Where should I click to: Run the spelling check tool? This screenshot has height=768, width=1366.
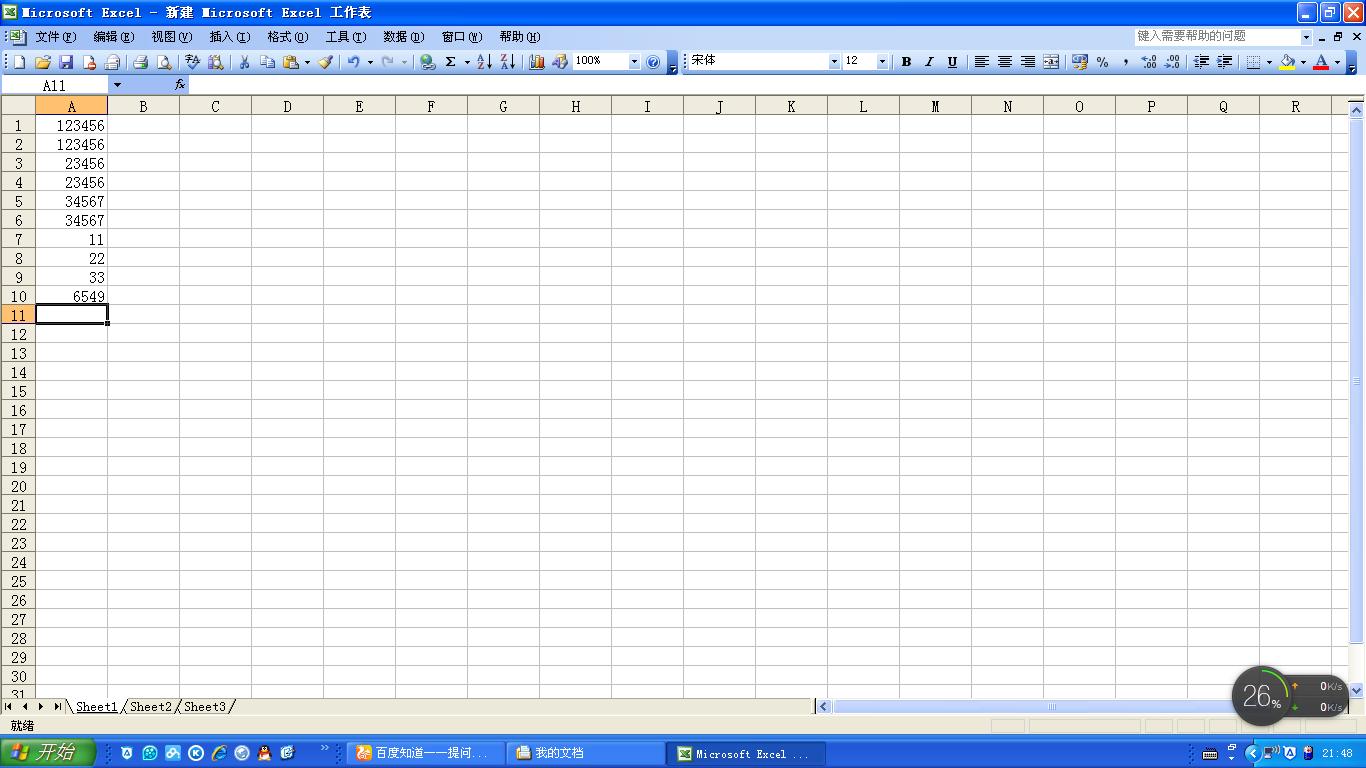[x=193, y=62]
